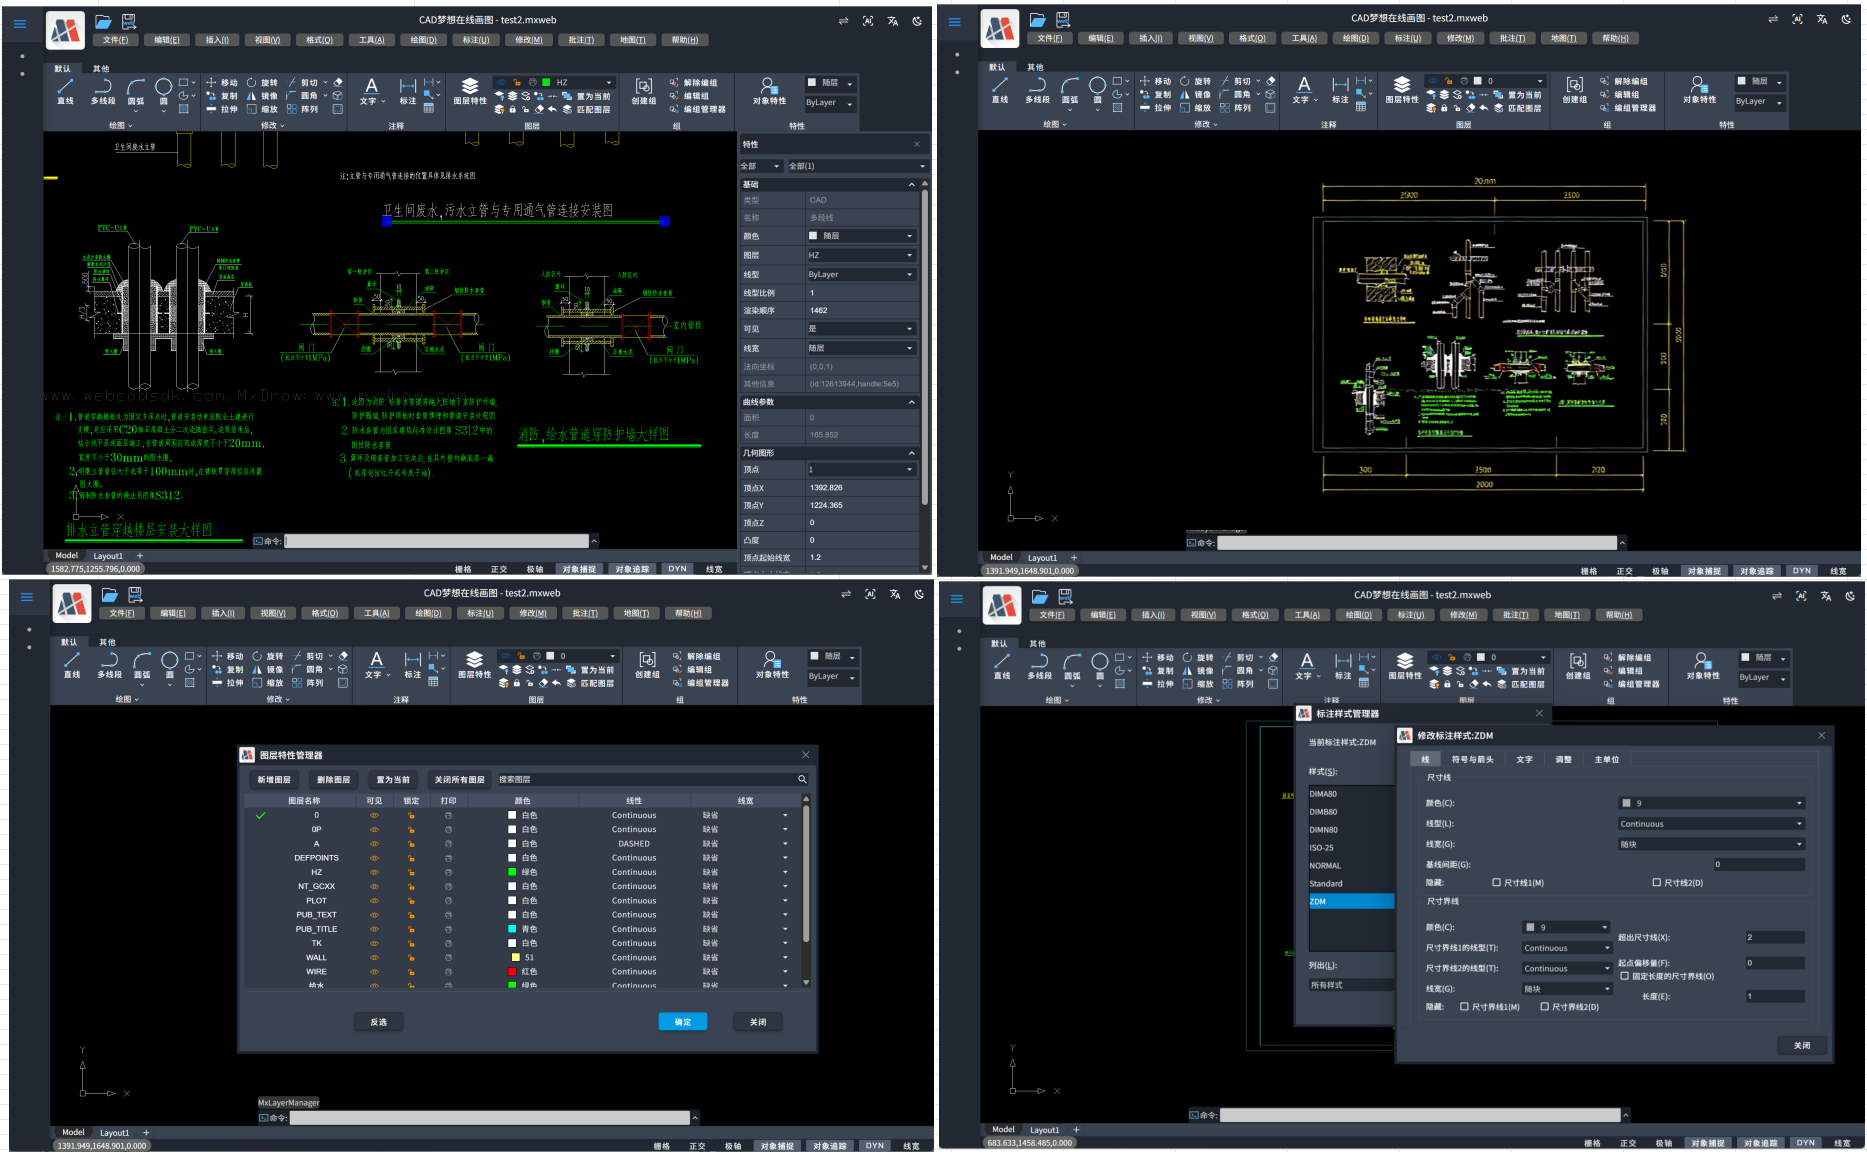Open the 线型(L) Continuous dropdown under 尺寸线
1867x1152 pixels.
pyautogui.click(x=1711, y=824)
